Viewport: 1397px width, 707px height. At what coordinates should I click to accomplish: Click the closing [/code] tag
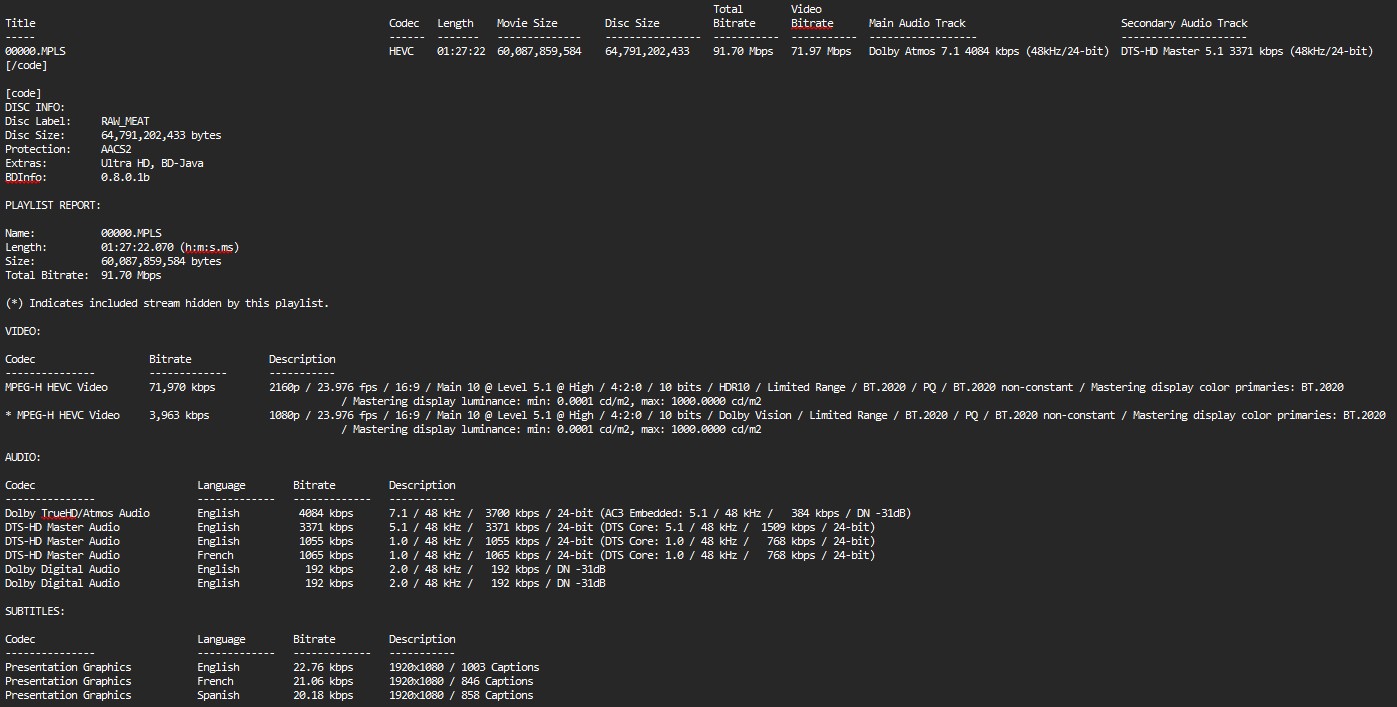pyautogui.click(x=26, y=65)
